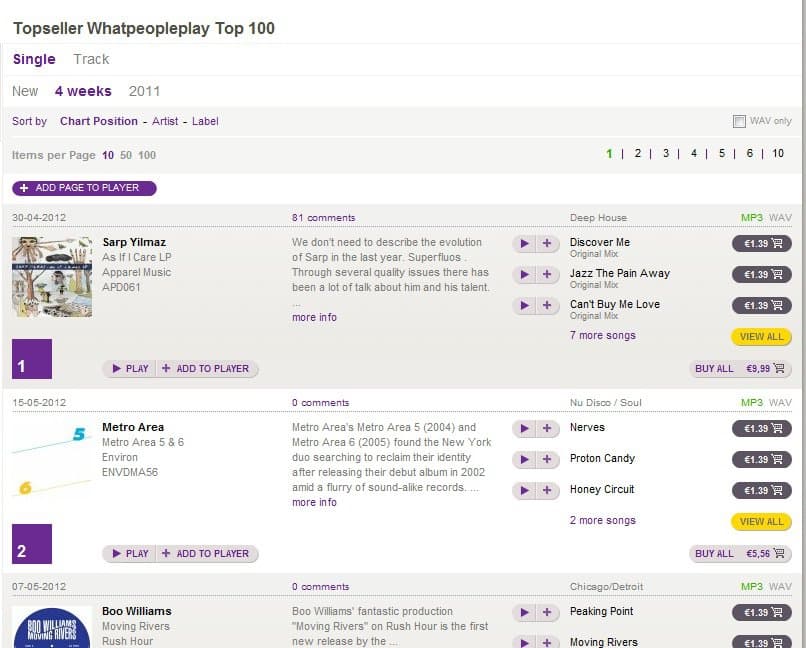Show 10 items per page
The height and width of the screenshot is (648, 806).
108,155
